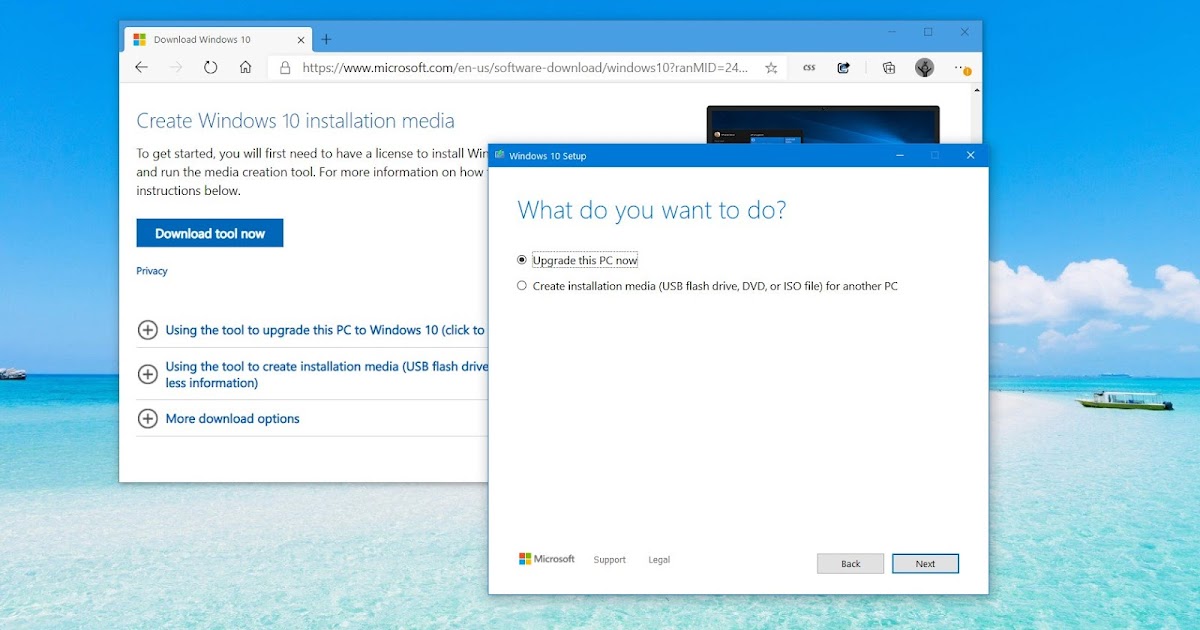The width and height of the screenshot is (1200, 630).
Task: Expand Using the tool to upgrade this PC
Action: coord(311,330)
